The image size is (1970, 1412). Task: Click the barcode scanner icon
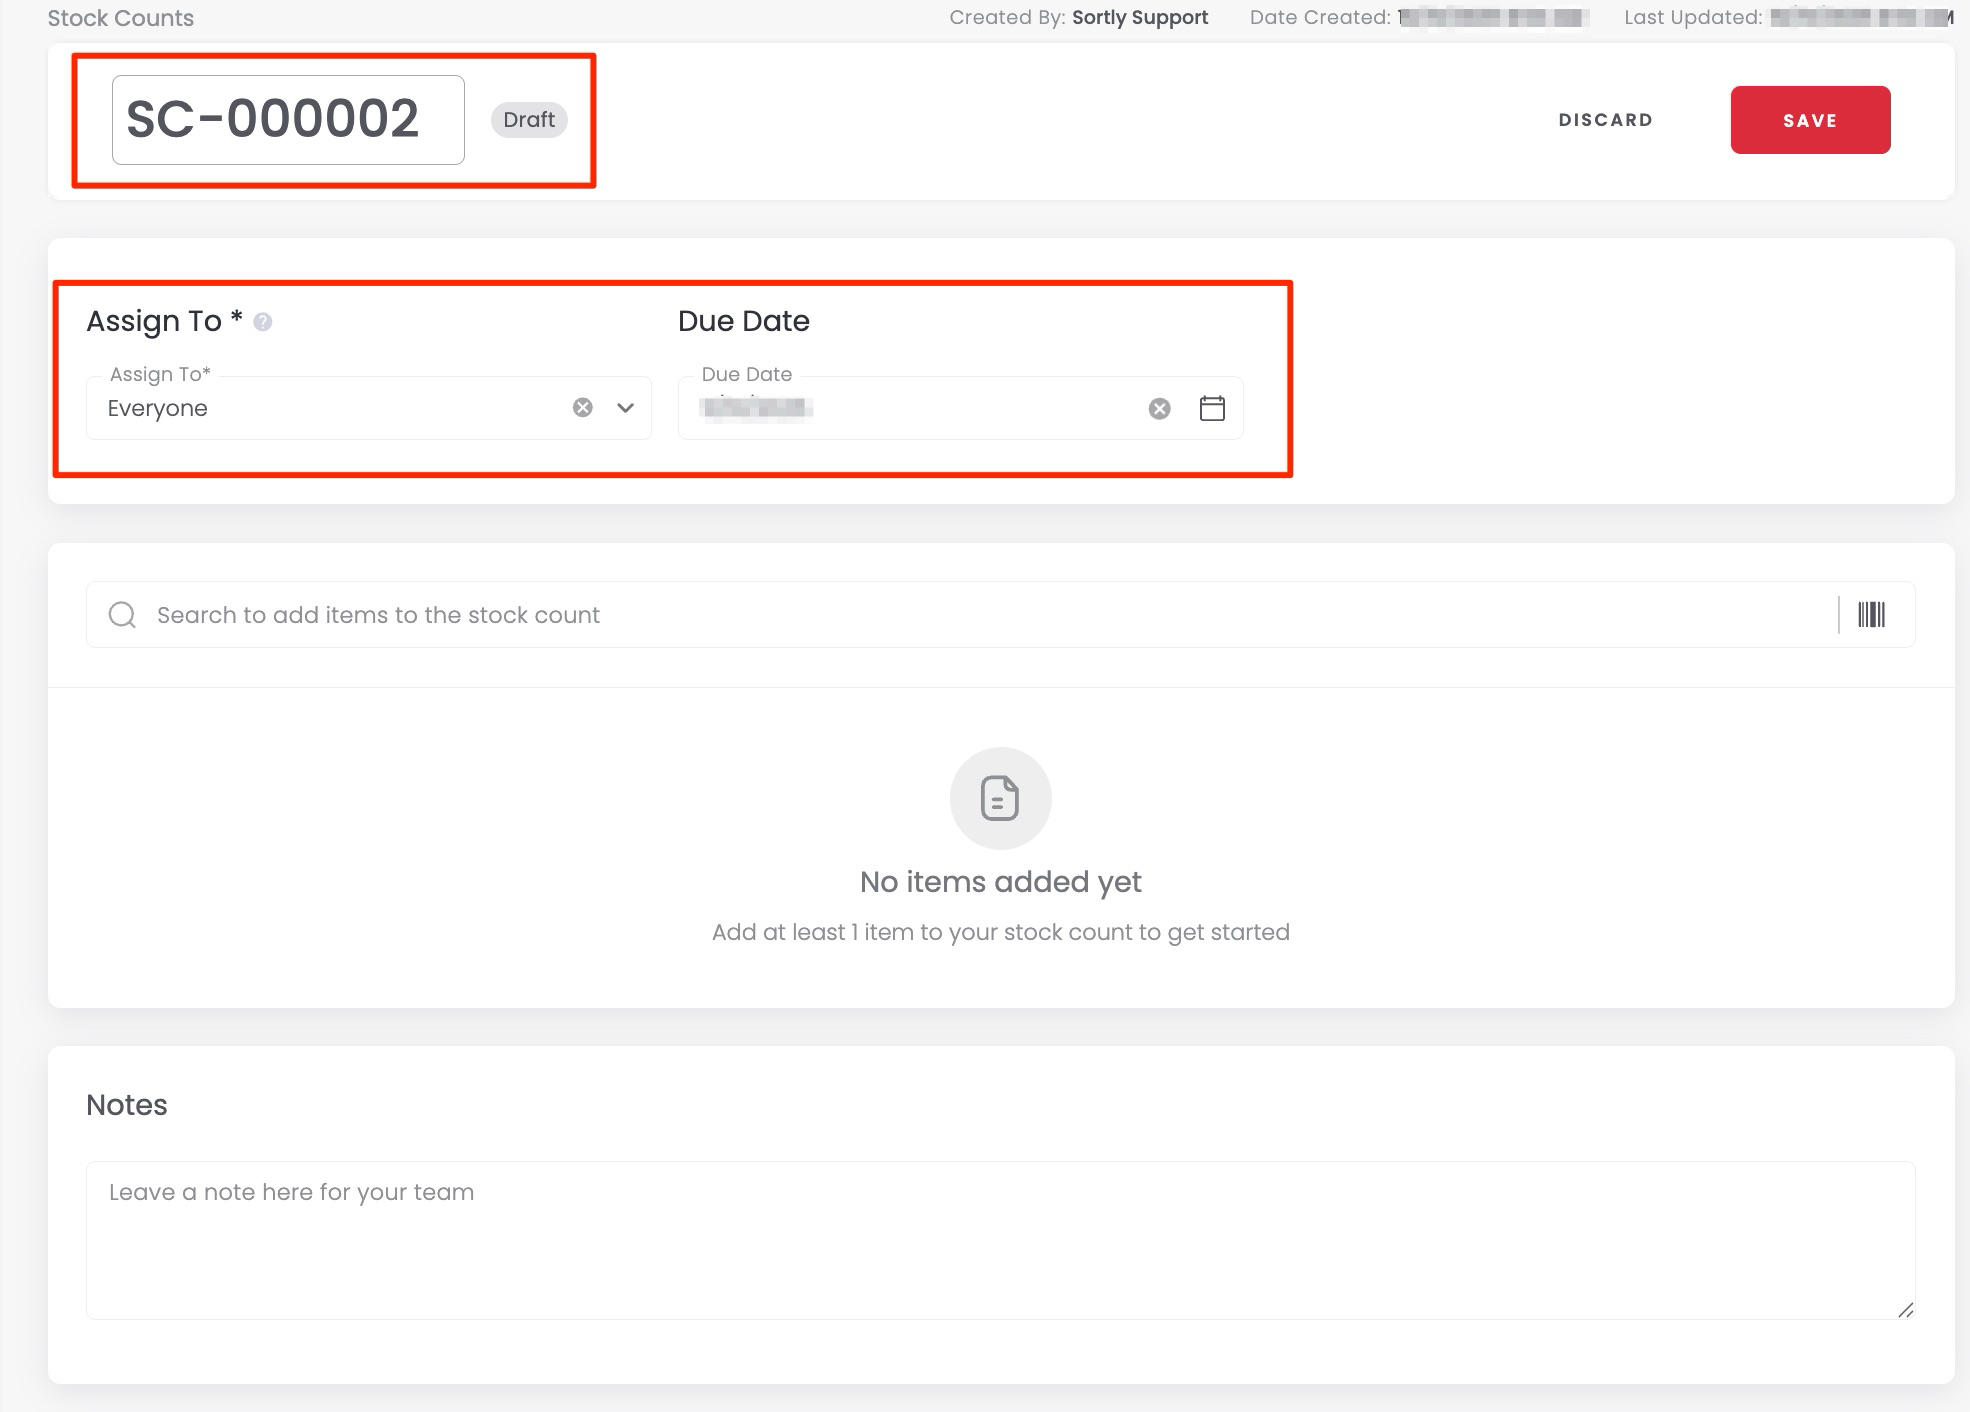pyautogui.click(x=1871, y=614)
